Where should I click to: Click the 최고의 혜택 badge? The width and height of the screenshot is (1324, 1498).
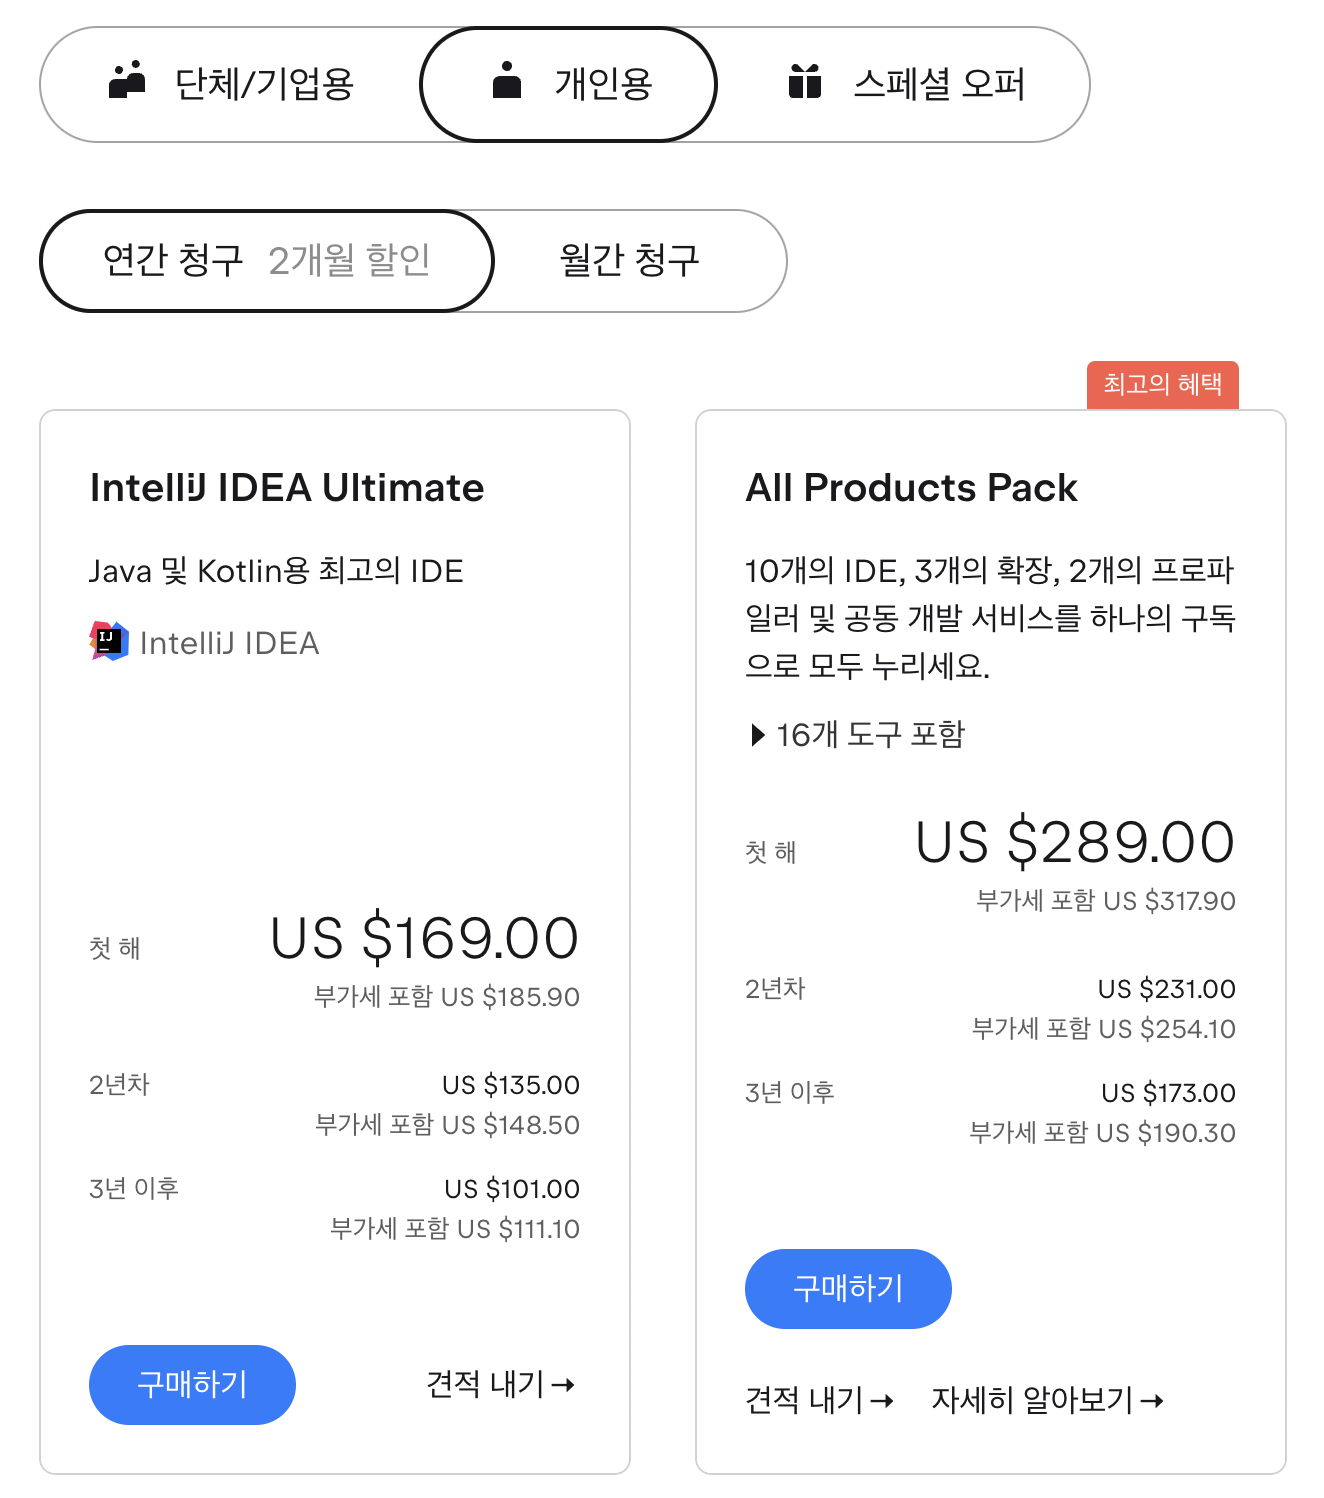pos(1163,385)
